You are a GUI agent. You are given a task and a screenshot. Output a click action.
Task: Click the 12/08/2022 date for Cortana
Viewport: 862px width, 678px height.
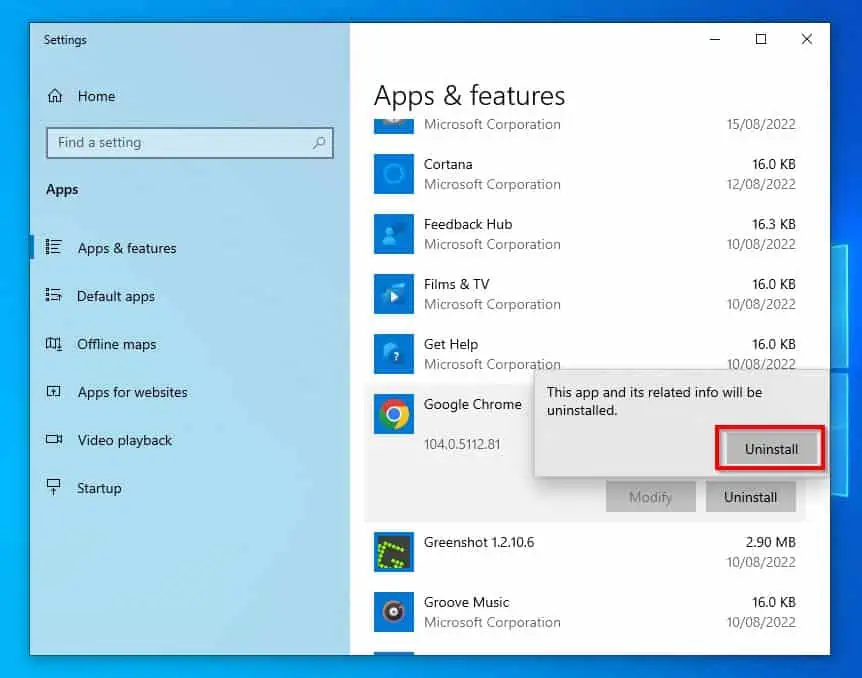point(761,184)
